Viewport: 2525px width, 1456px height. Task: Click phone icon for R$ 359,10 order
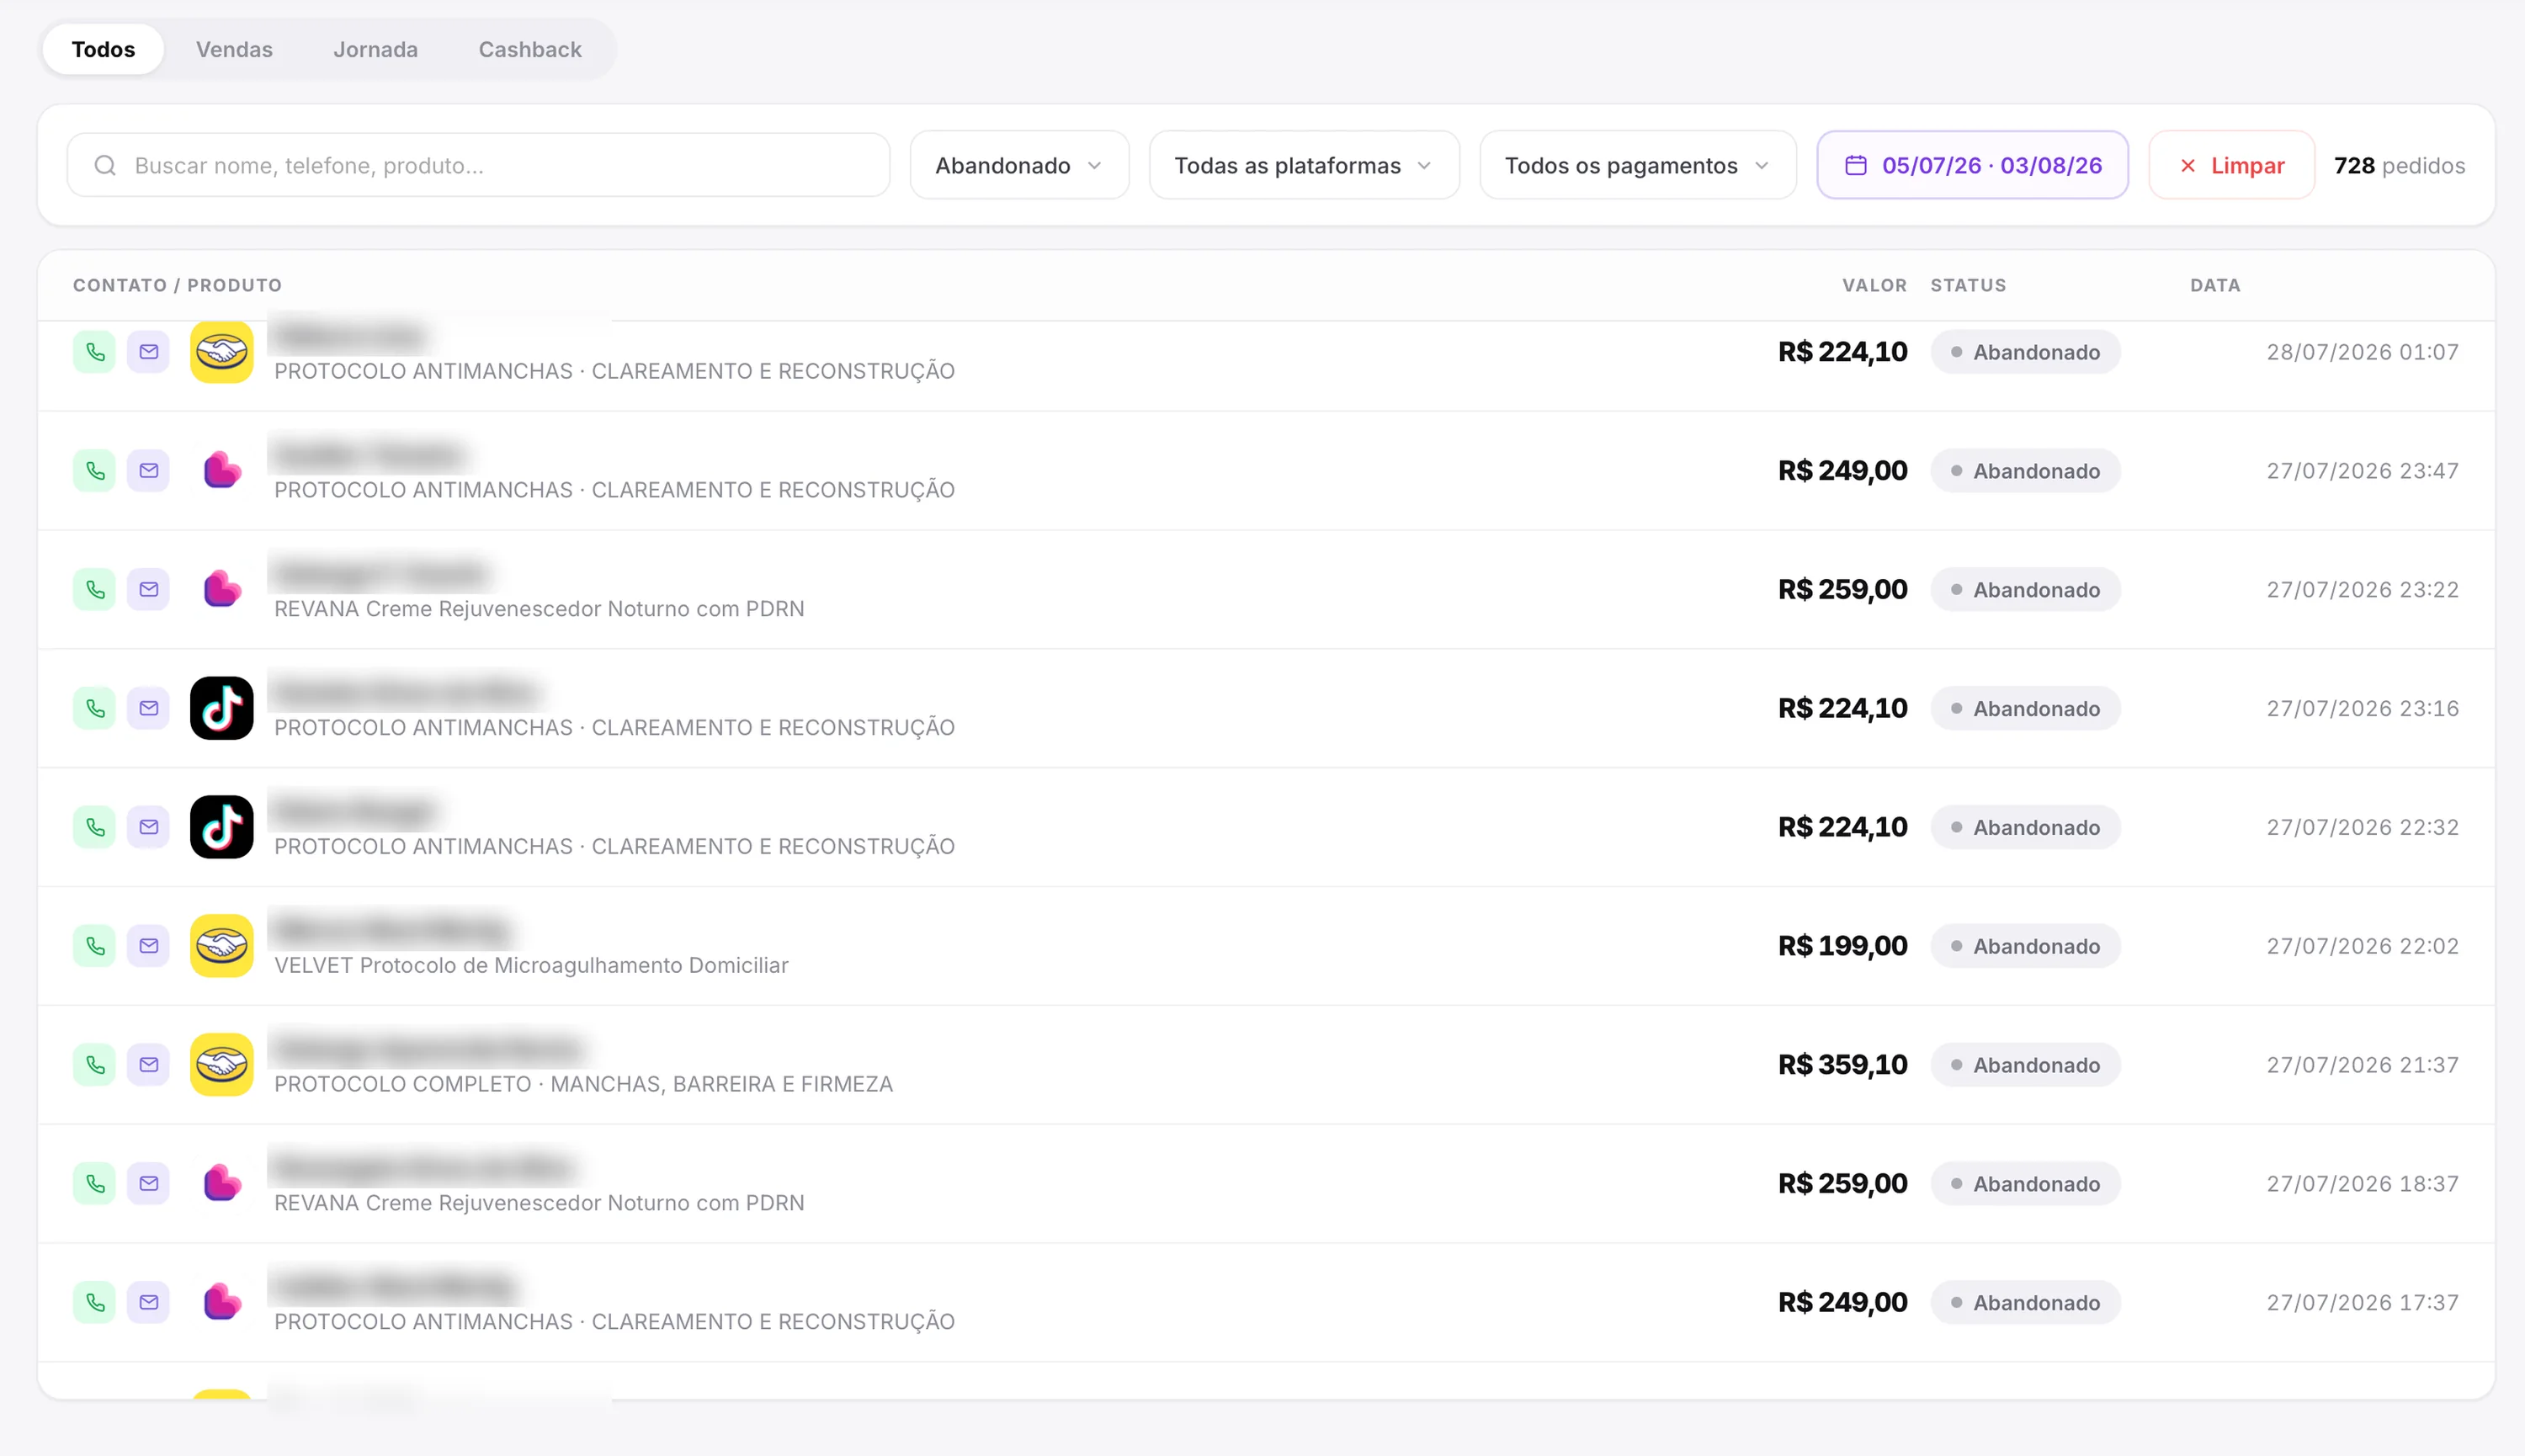(95, 1065)
